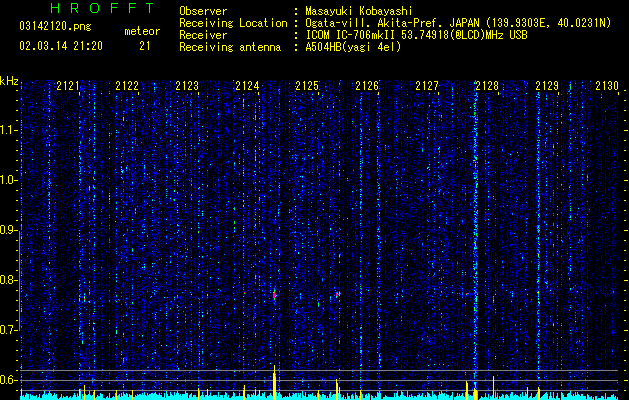
Task: Click the yellow signal spike after 2128
Action: tap(493, 388)
